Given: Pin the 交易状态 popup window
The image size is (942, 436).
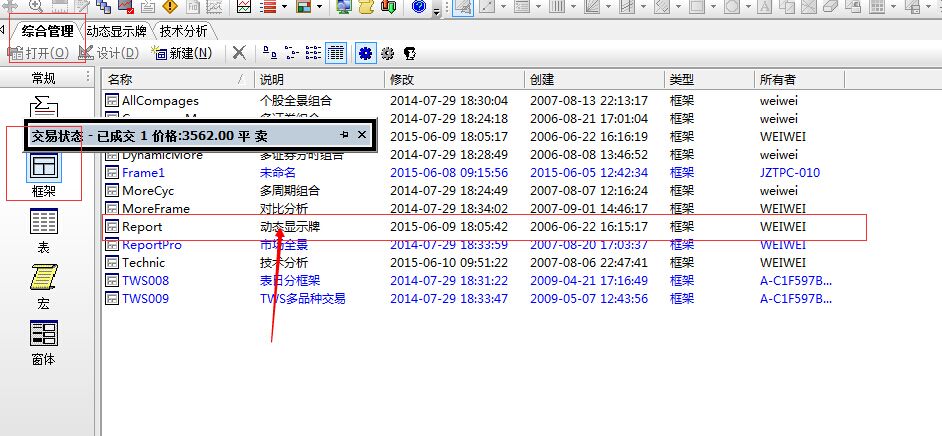Looking at the screenshot, I should click(x=344, y=134).
